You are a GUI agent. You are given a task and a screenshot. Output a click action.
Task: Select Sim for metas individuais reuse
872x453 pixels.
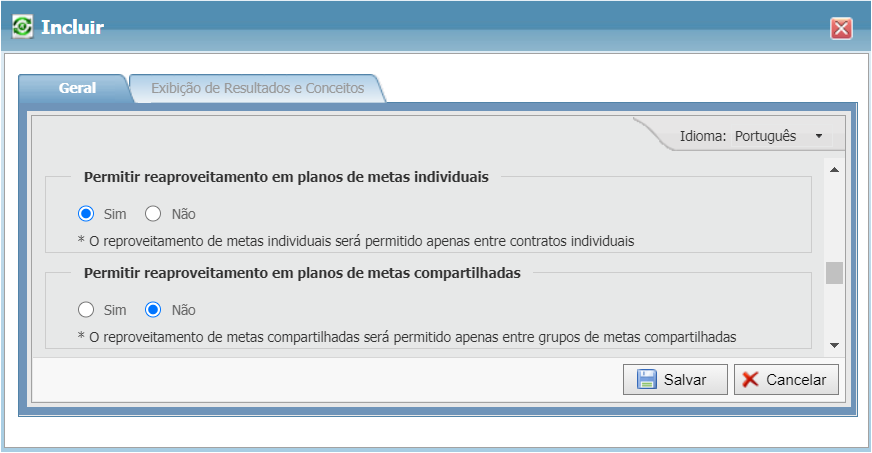(x=86, y=213)
